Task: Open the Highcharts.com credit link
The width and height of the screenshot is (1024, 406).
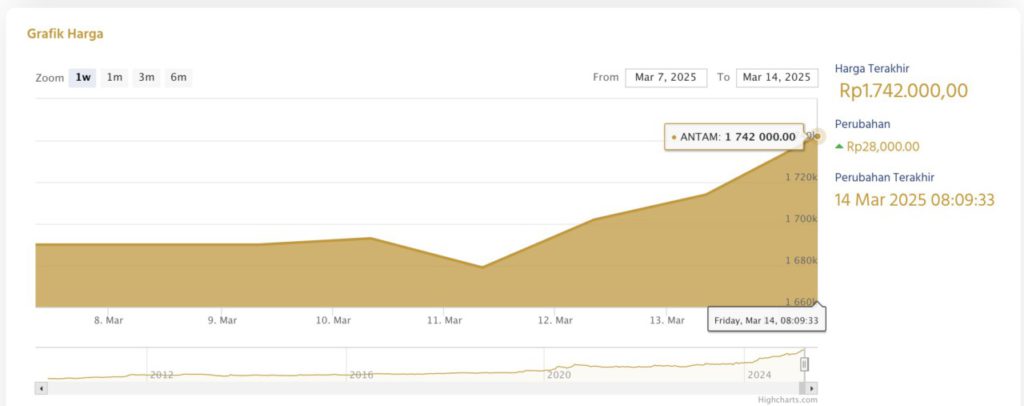Action: pos(787,400)
